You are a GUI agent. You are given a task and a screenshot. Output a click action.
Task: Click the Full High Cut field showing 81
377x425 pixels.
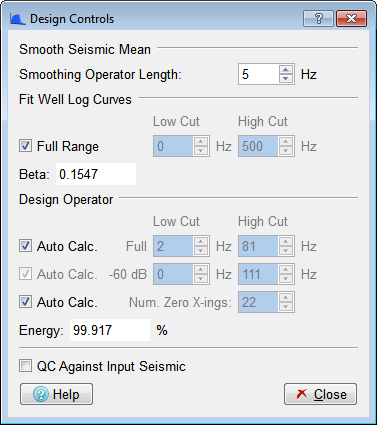point(258,246)
